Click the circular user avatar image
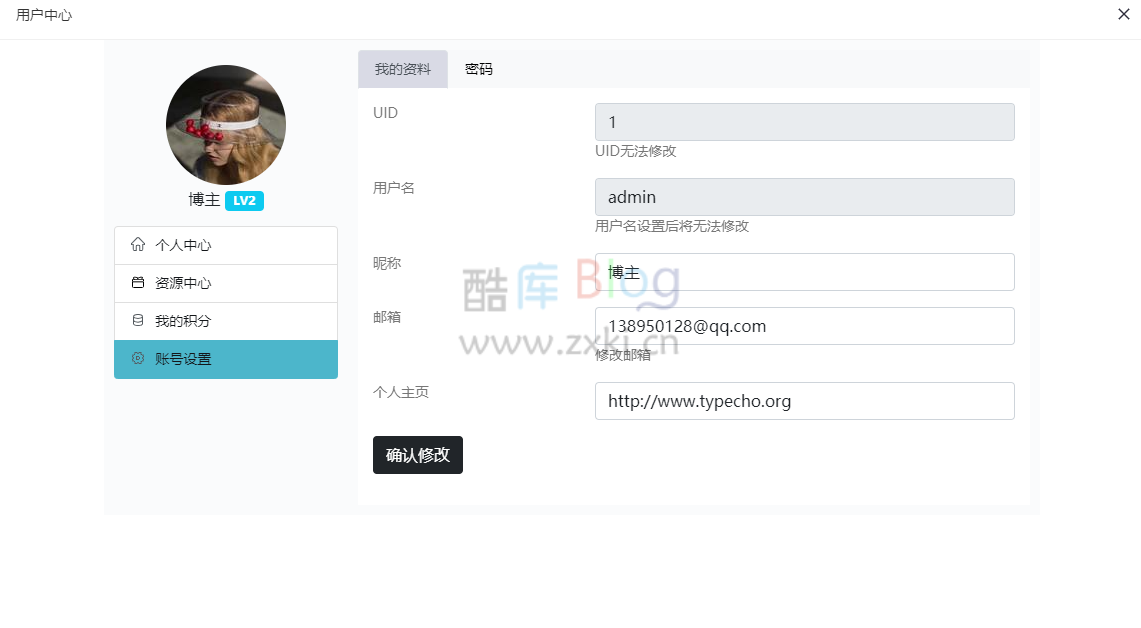The image size is (1141, 628). tap(225, 124)
